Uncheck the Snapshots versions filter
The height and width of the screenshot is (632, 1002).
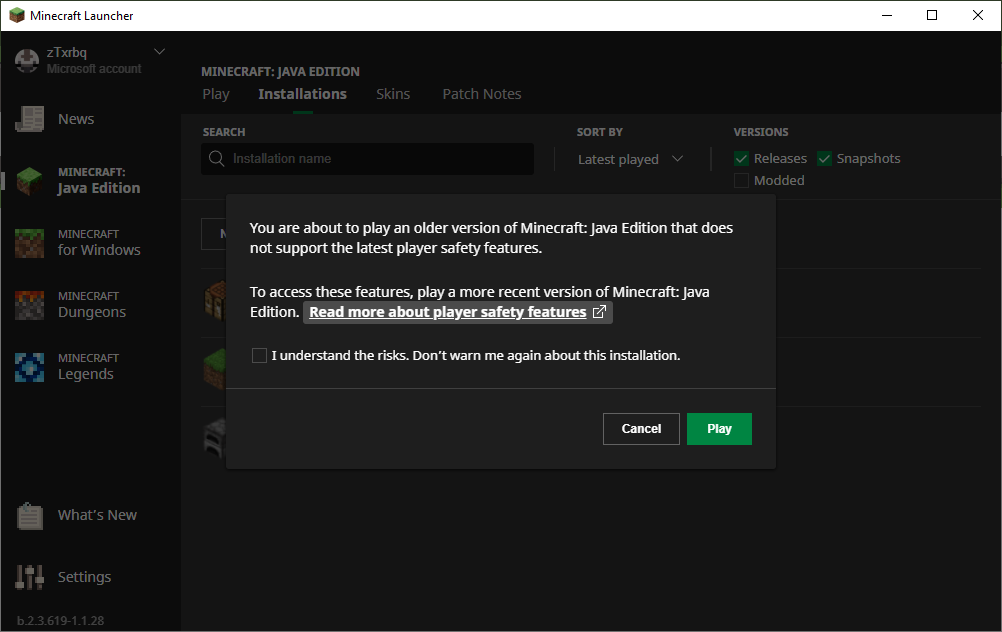[x=824, y=158]
